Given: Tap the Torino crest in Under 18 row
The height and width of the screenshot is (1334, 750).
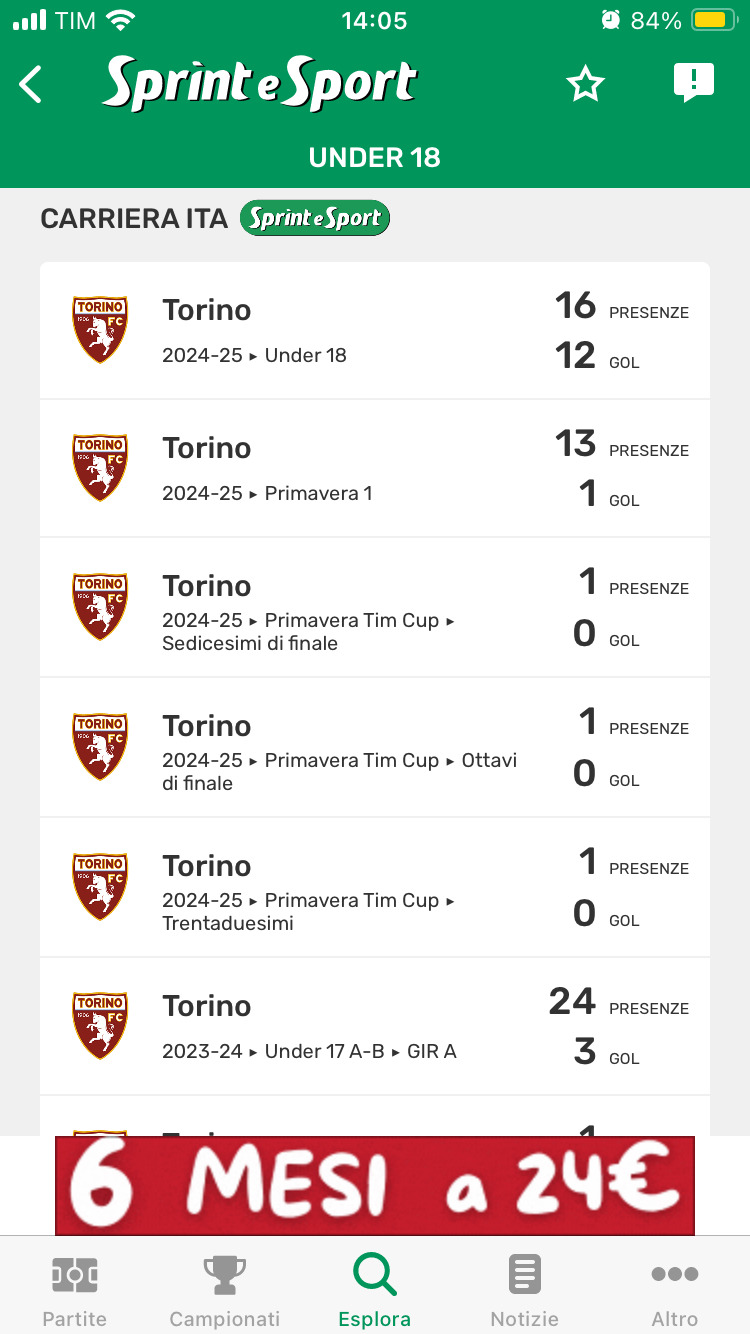Looking at the screenshot, I should (100, 329).
